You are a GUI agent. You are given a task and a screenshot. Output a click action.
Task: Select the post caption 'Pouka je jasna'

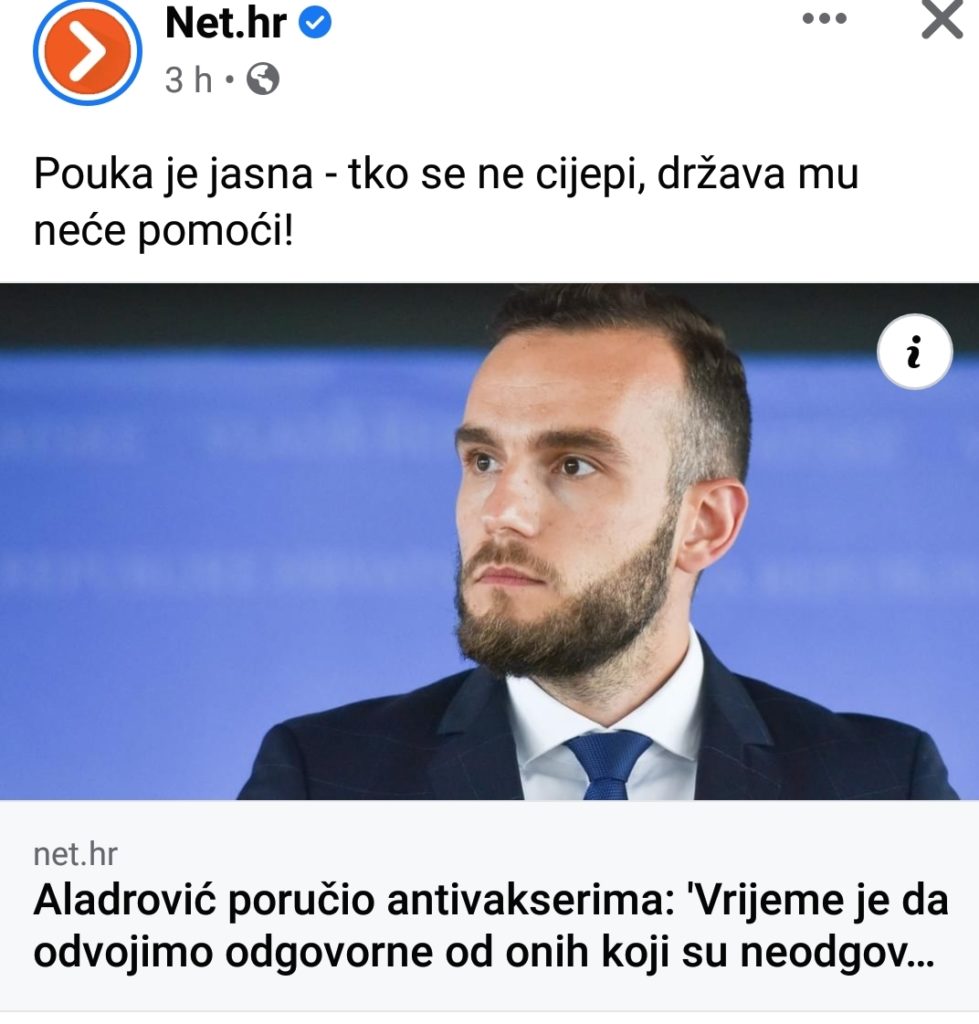click(x=173, y=174)
